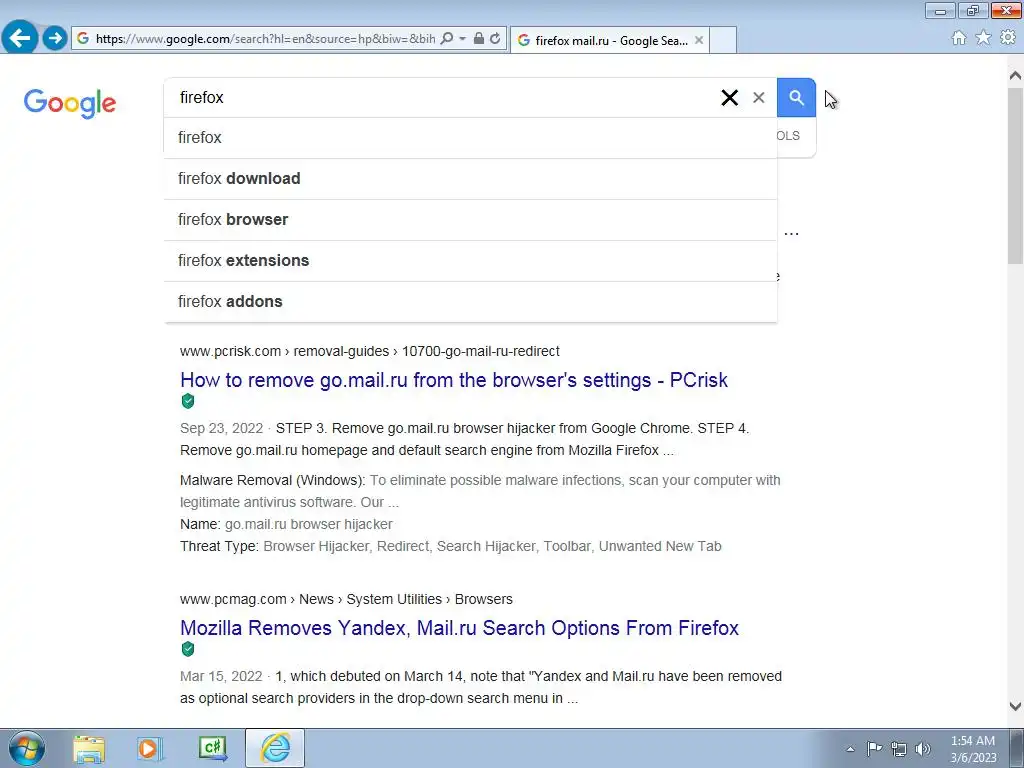Select the 'firefox addons' suggestion
Viewport: 1024px width, 768px height.
click(x=470, y=302)
